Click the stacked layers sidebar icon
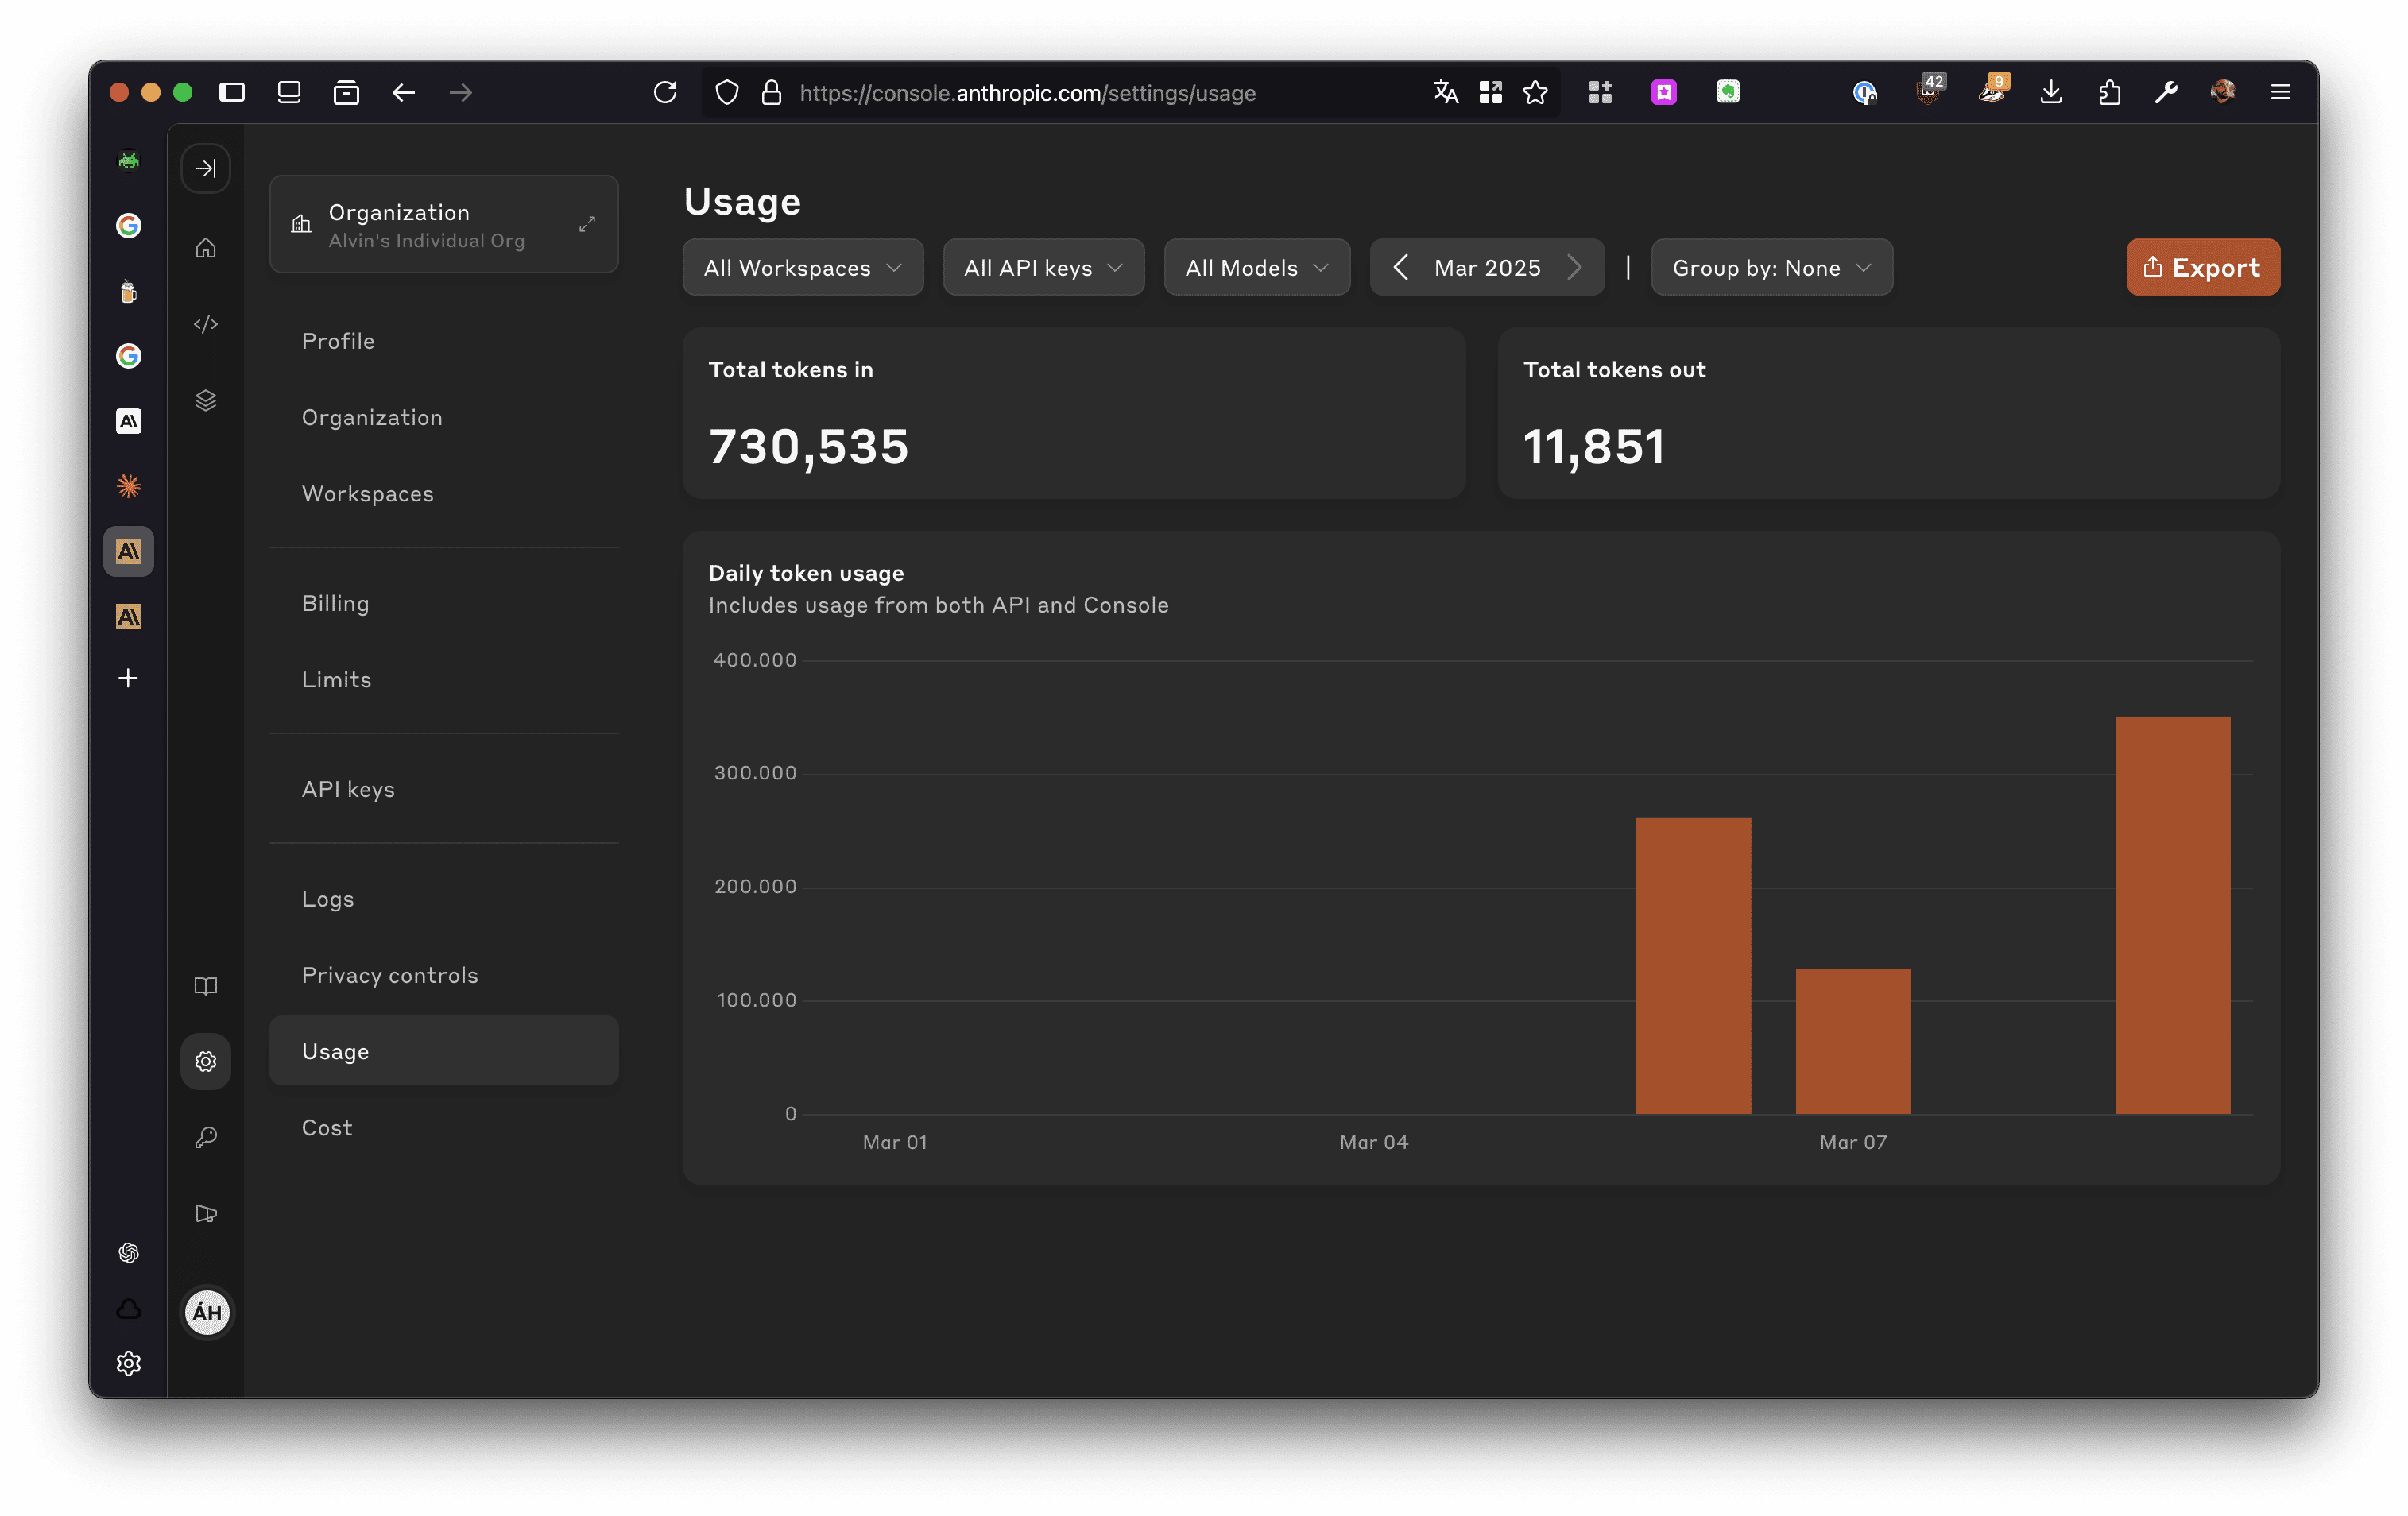This screenshot has height=1516, width=2408. coord(205,400)
